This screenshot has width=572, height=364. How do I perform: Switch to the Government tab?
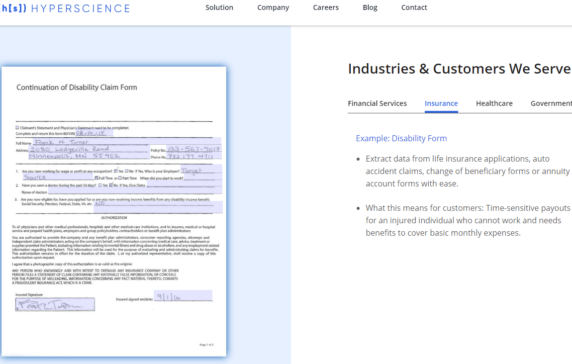point(551,104)
